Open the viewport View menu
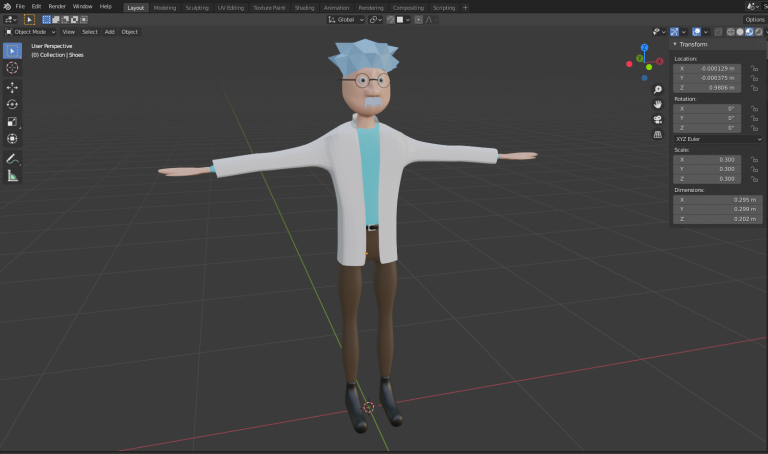 tap(69, 32)
